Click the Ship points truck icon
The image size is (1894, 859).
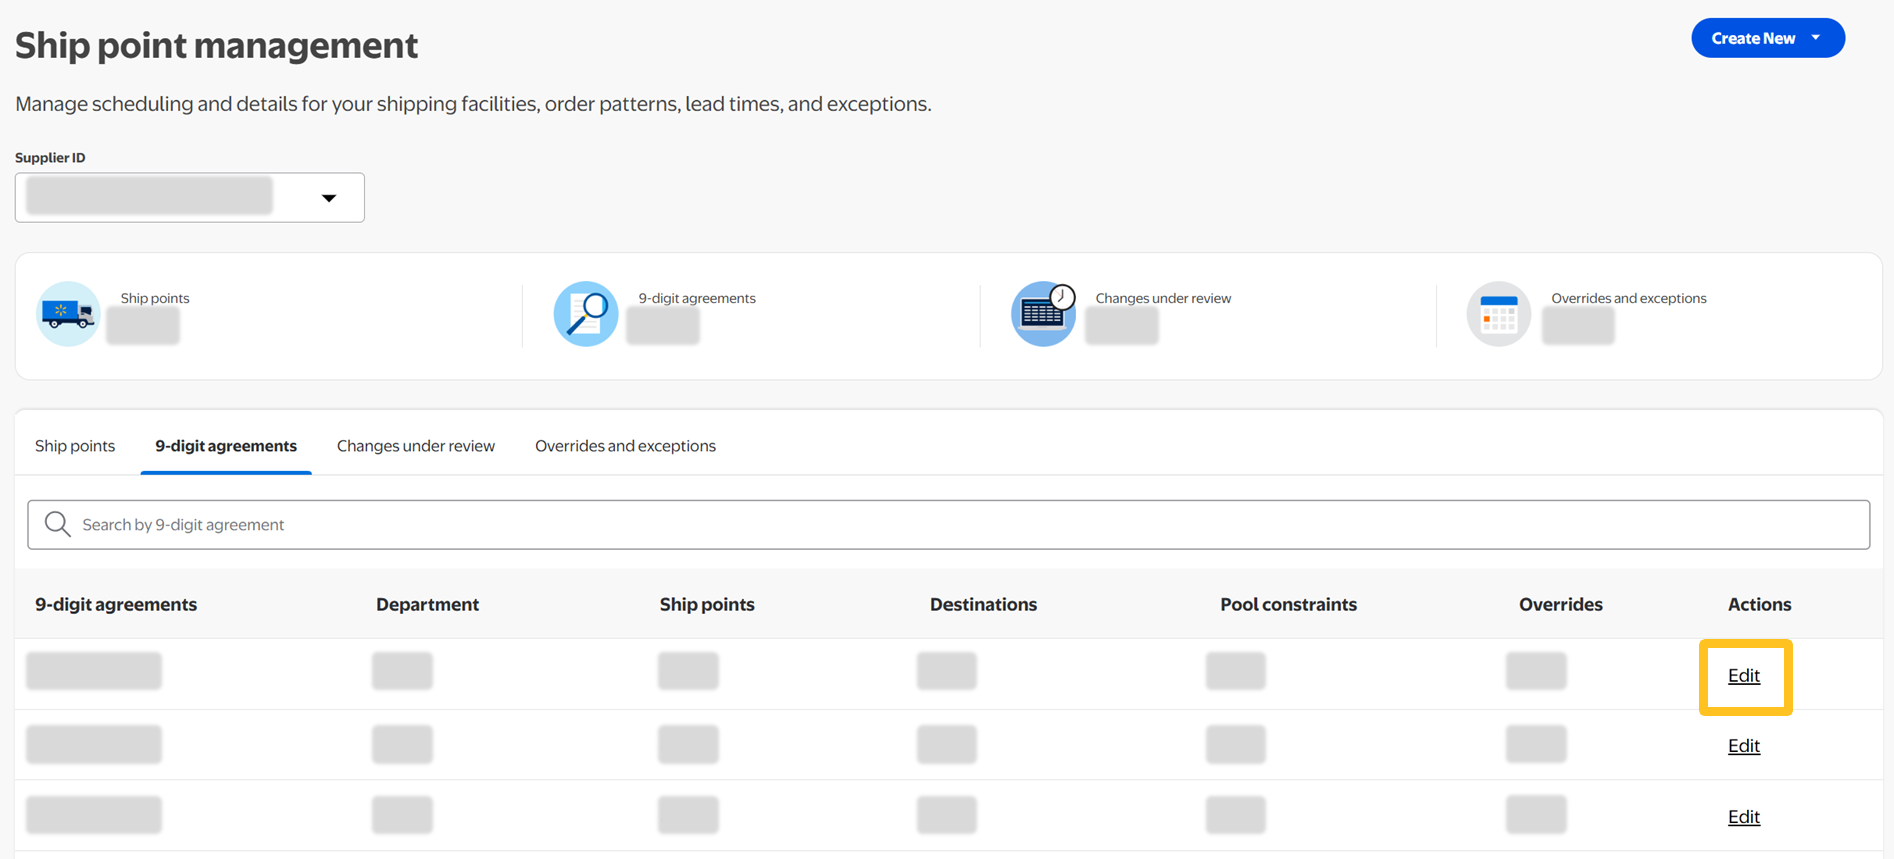point(68,314)
